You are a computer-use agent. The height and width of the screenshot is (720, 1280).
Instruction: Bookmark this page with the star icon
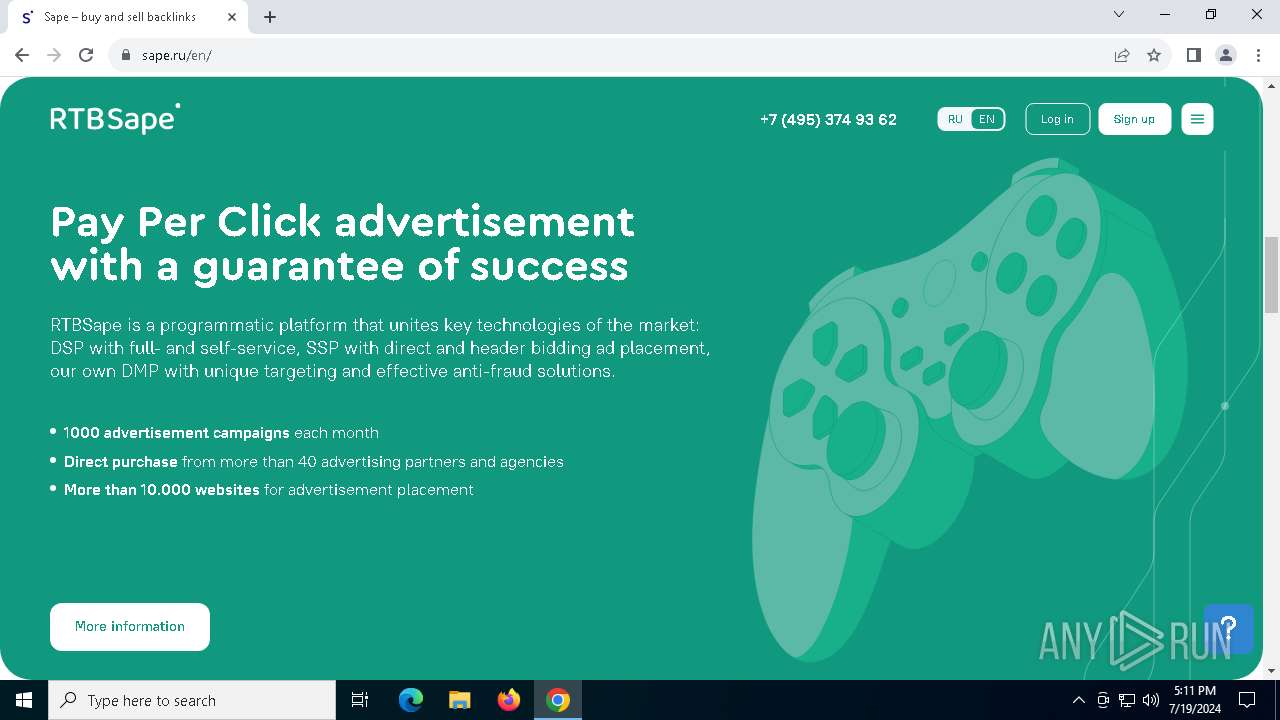tap(1154, 55)
